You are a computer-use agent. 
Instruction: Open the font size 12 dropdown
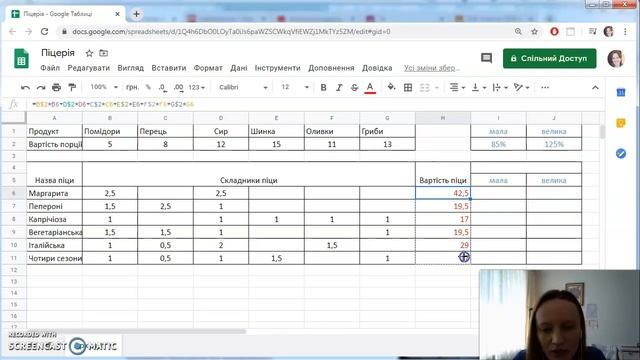295,87
